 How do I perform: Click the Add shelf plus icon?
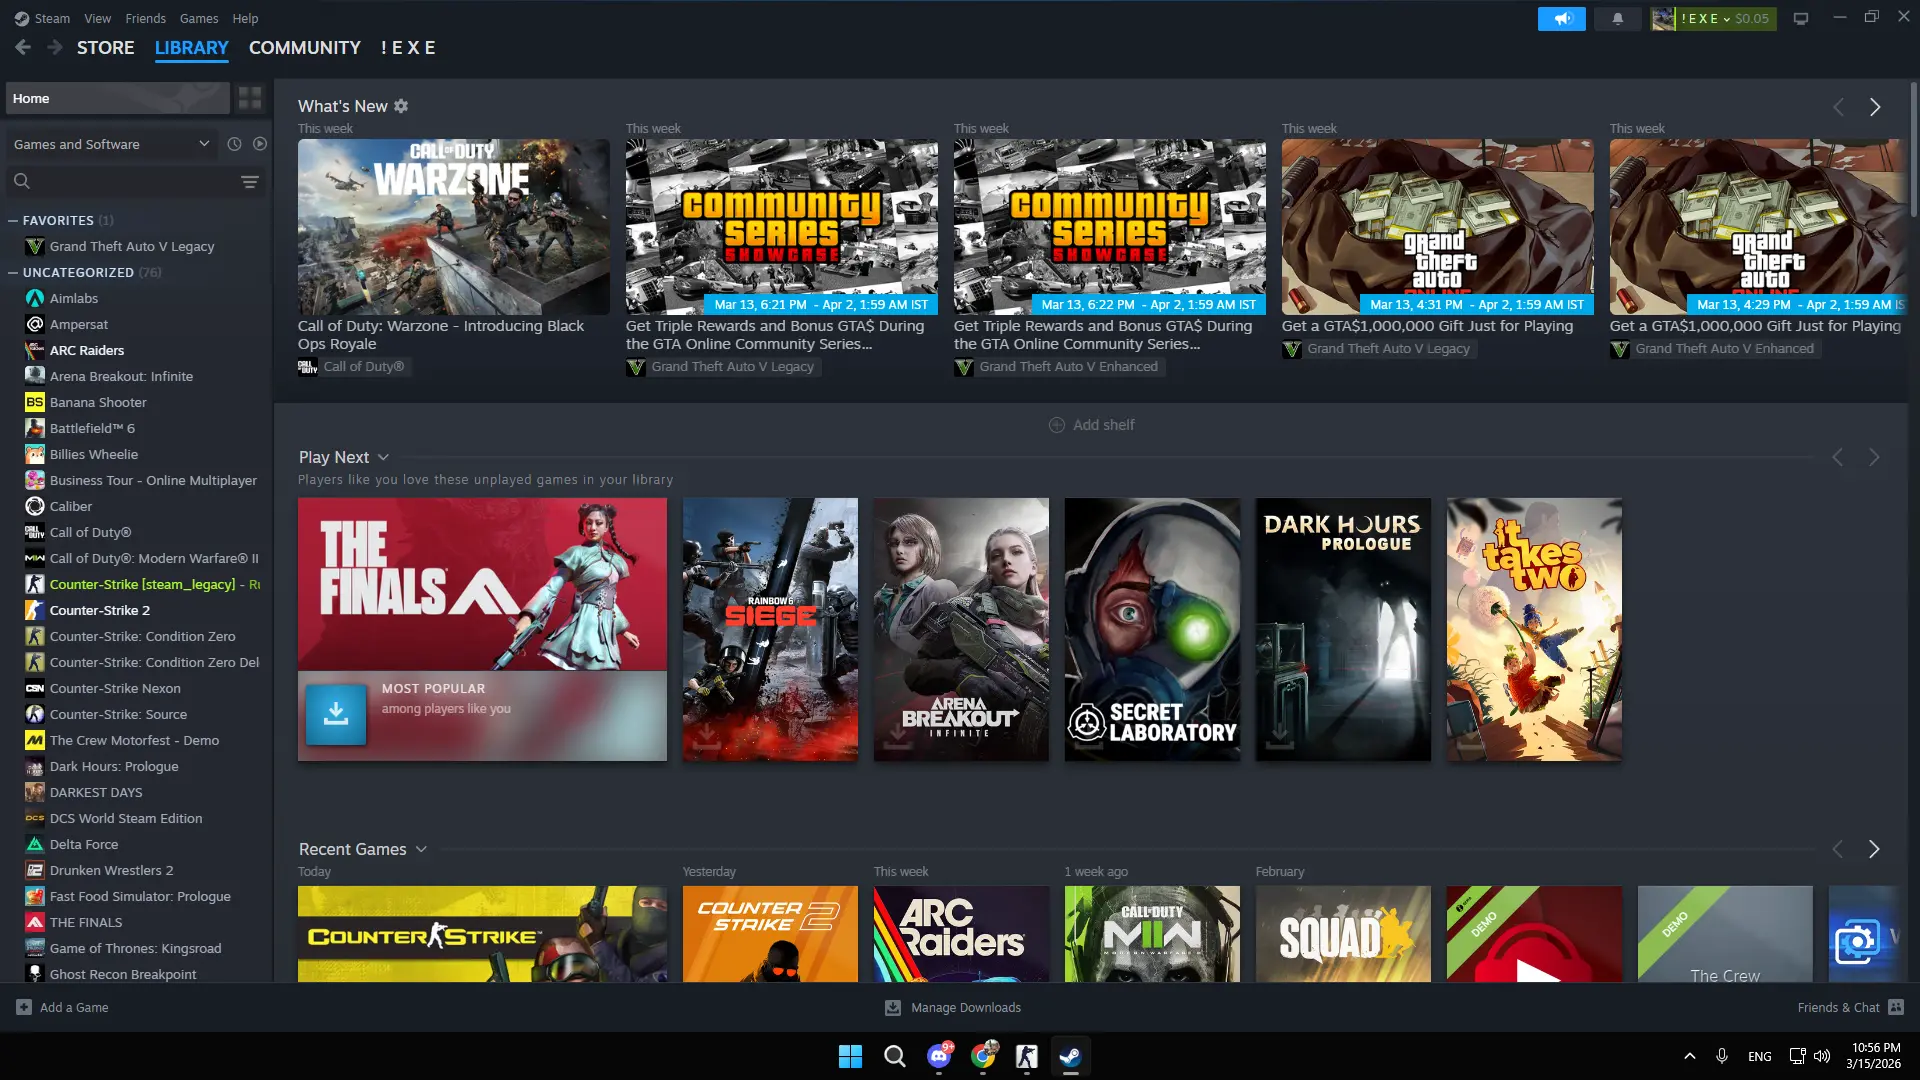point(1056,425)
